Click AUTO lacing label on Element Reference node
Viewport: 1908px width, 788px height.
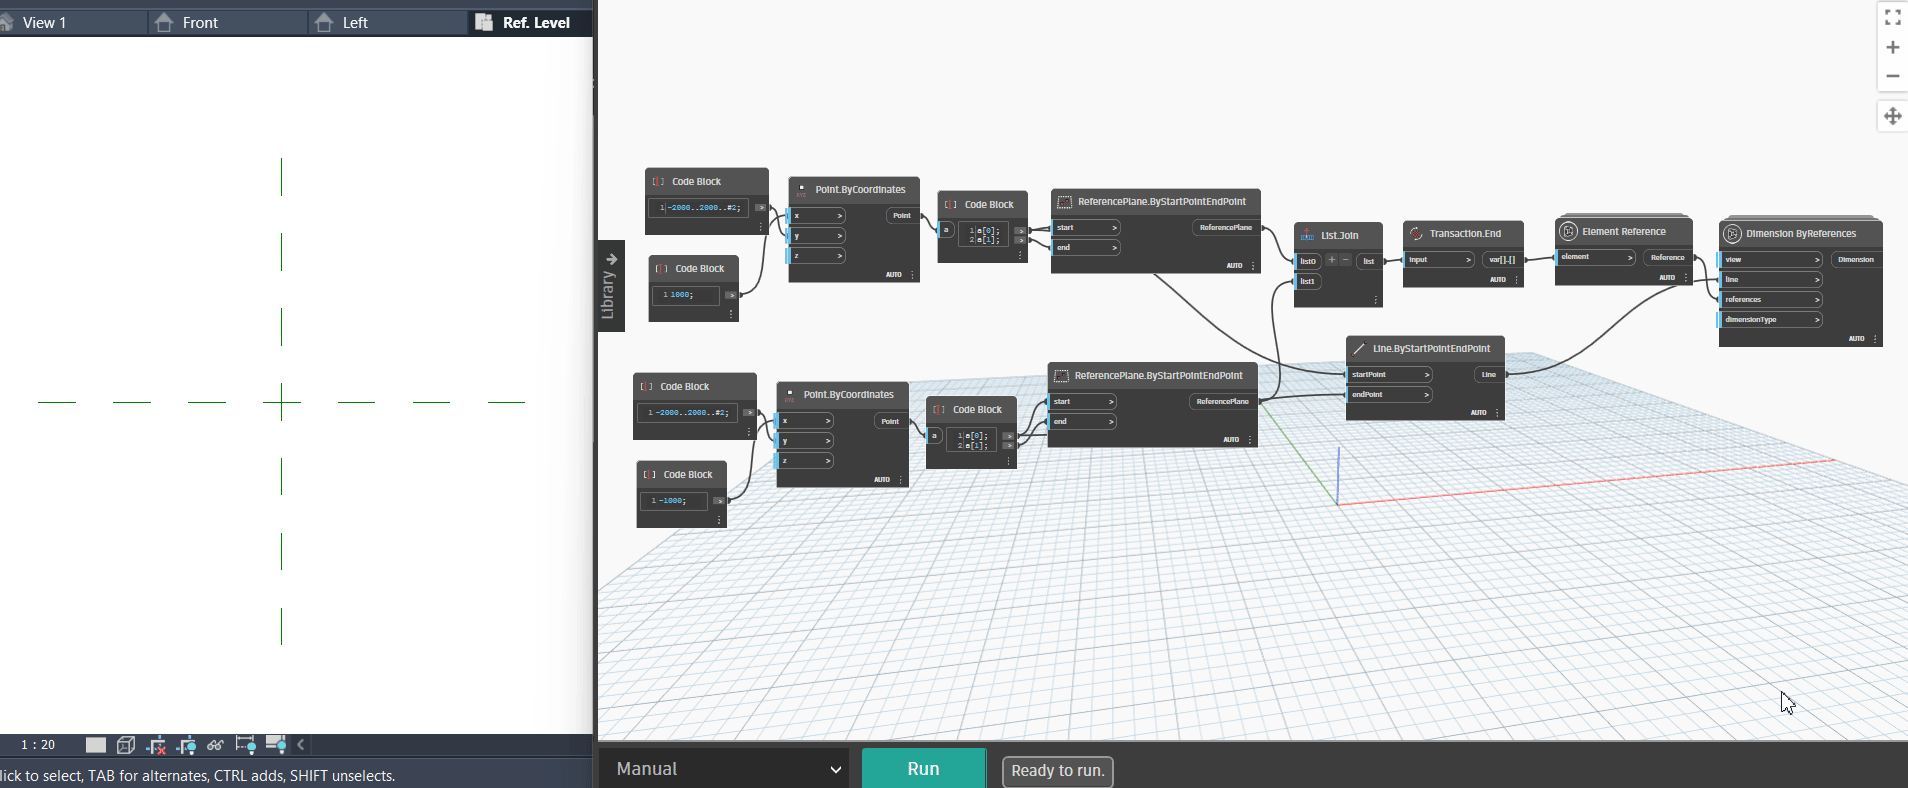coord(1667,277)
